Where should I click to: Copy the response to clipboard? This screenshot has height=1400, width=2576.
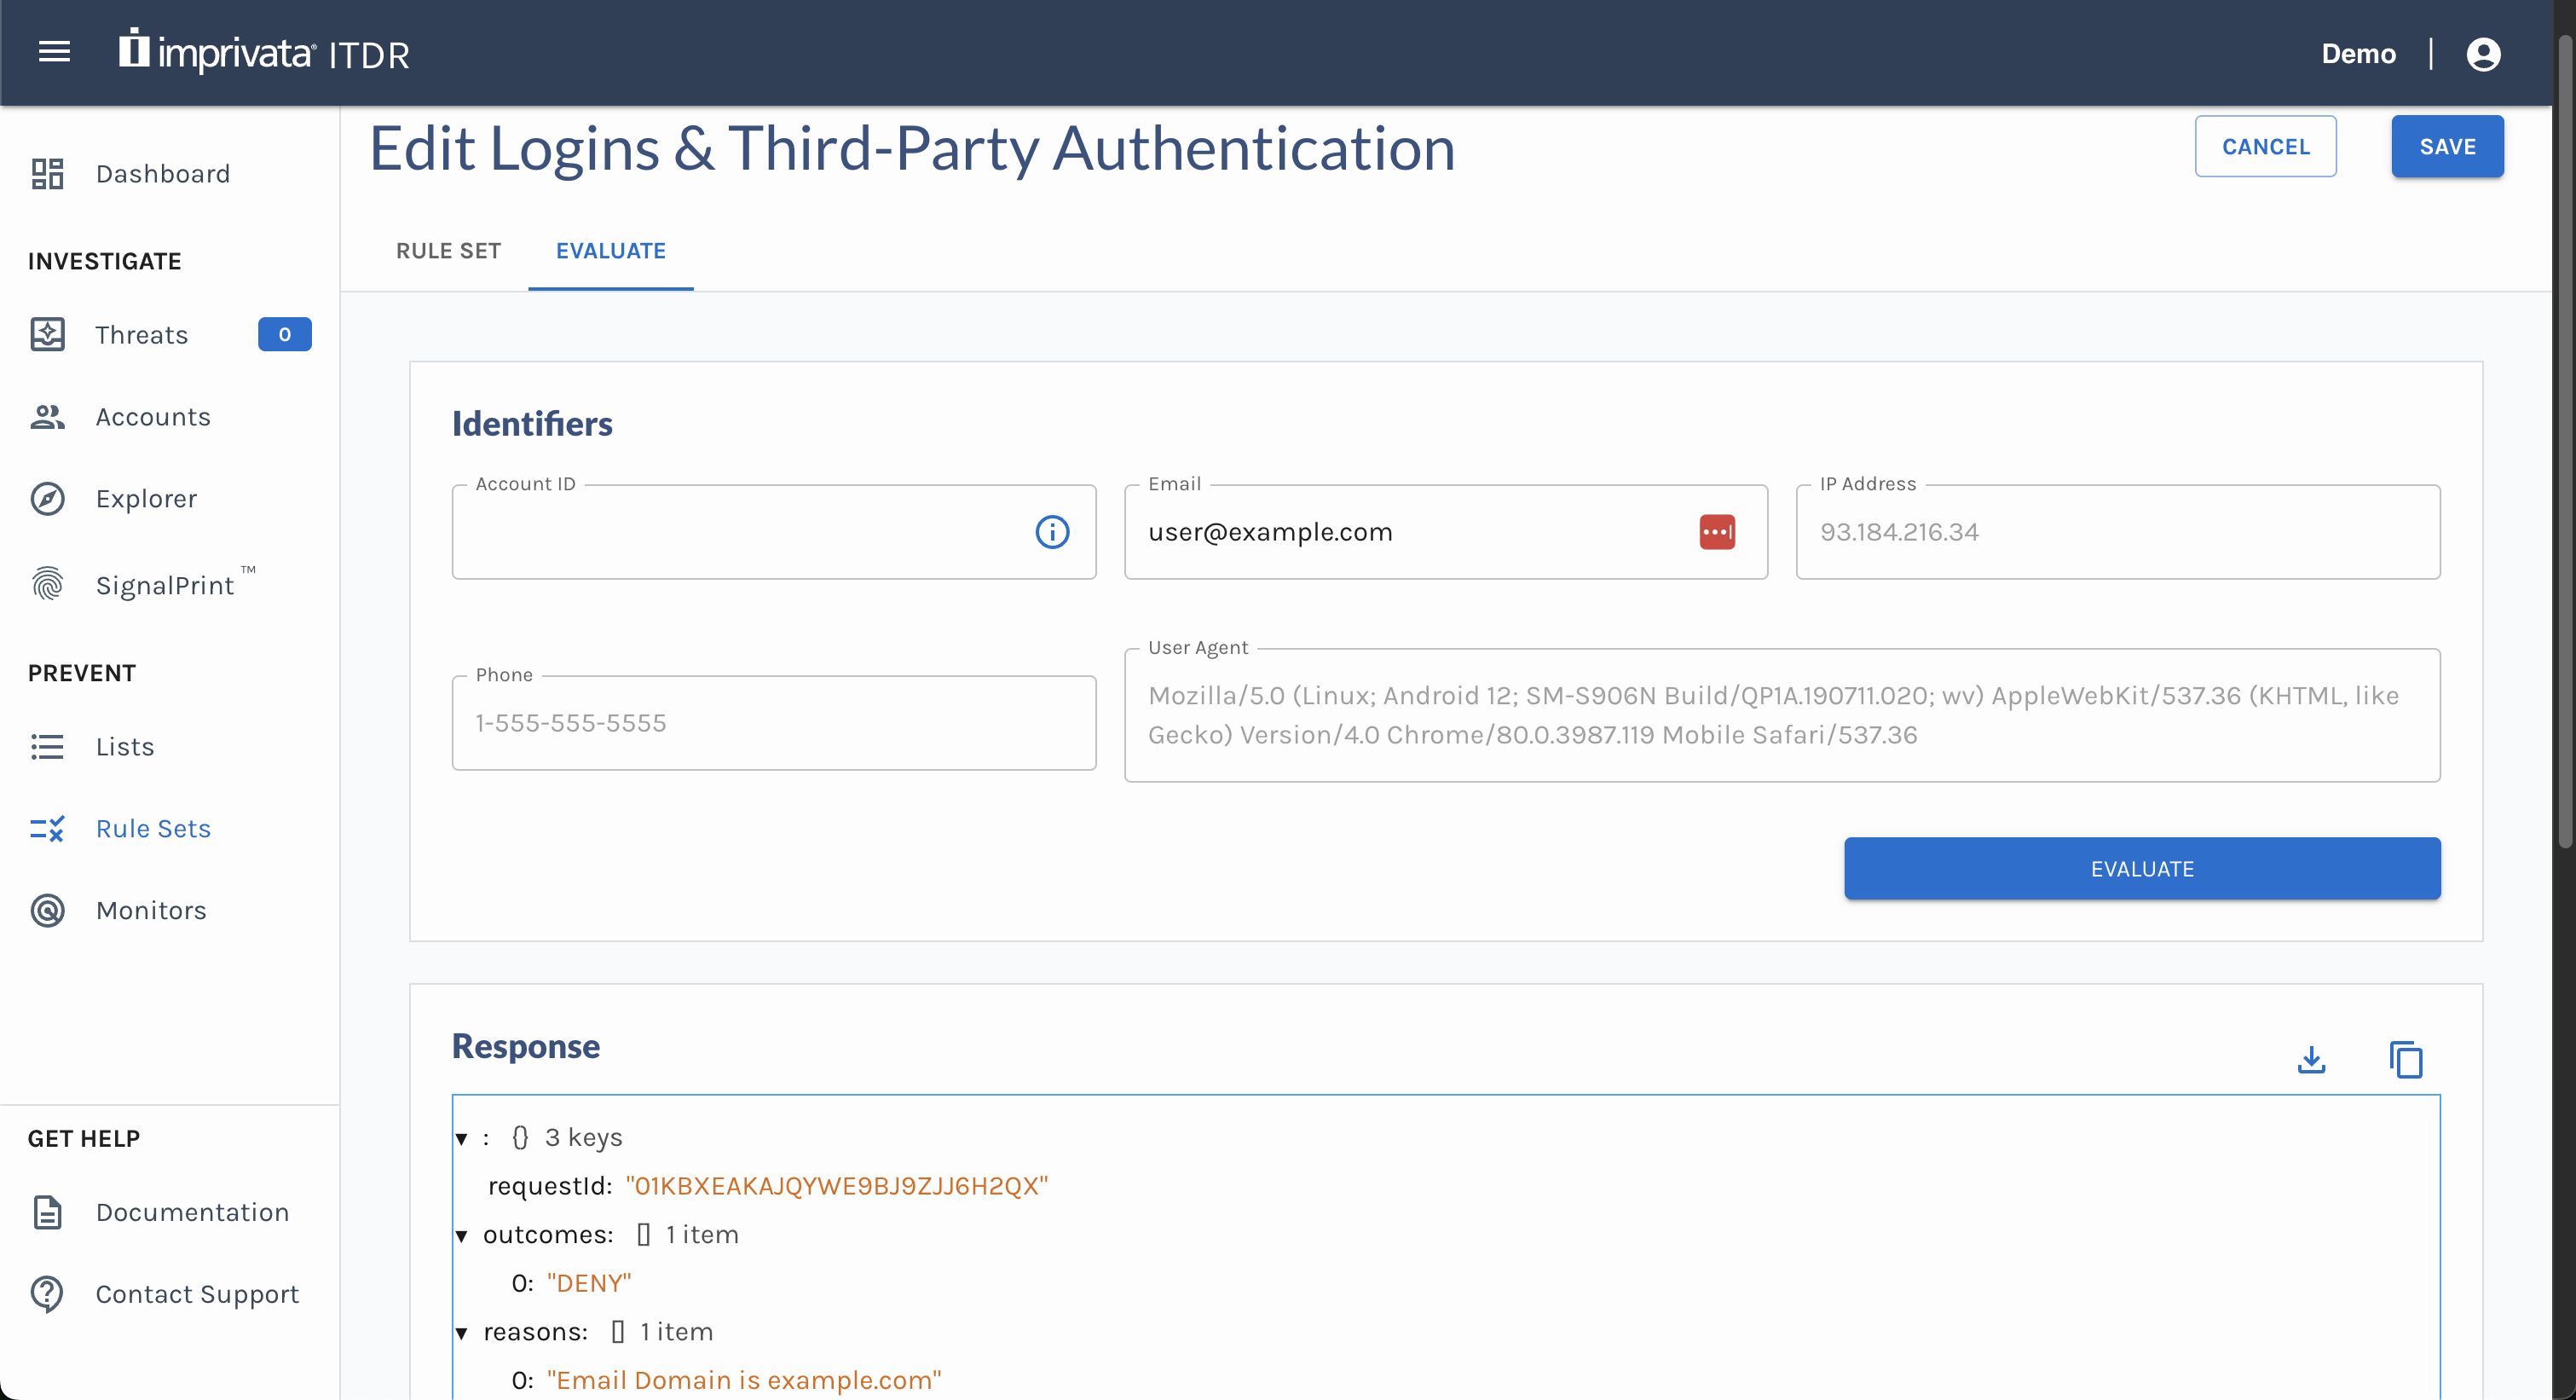(2405, 1059)
